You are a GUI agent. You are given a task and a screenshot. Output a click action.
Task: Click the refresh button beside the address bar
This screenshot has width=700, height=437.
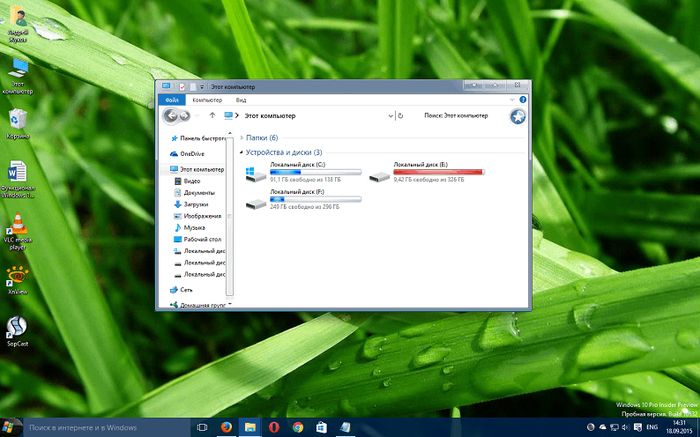(x=400, y=116)
